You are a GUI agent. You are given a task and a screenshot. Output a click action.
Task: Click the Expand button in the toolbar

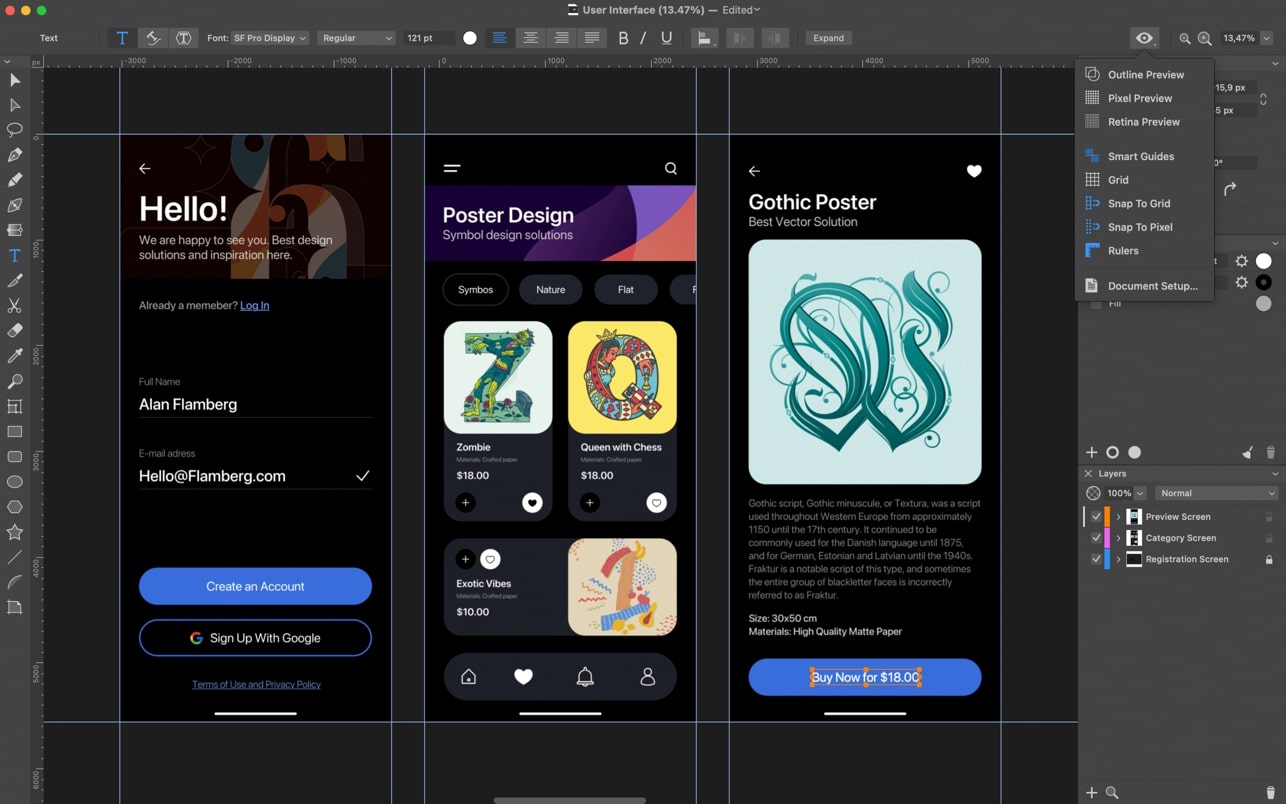tap(828, 38)
